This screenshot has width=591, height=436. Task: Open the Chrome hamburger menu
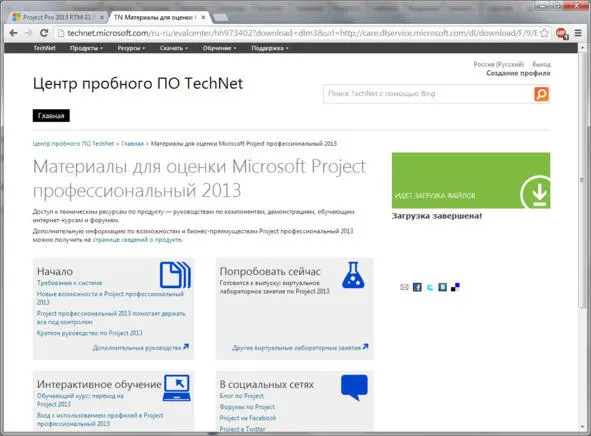pos(578,33)
